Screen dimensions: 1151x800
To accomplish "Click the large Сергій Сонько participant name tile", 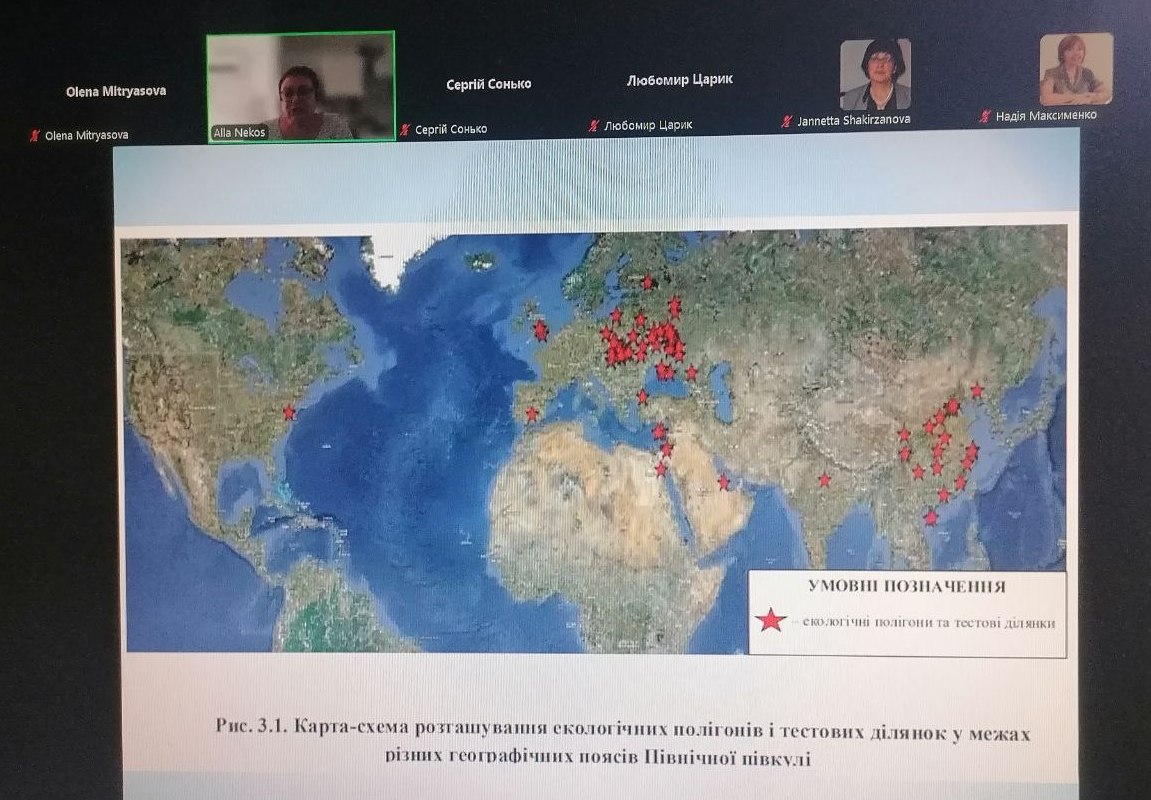I will (x=489, y=85).
